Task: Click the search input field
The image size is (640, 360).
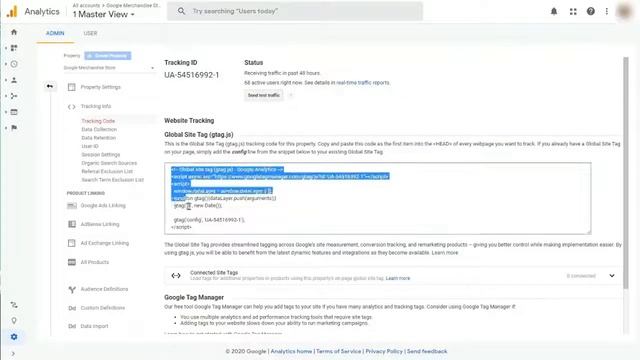Action: tap(295, 11)
